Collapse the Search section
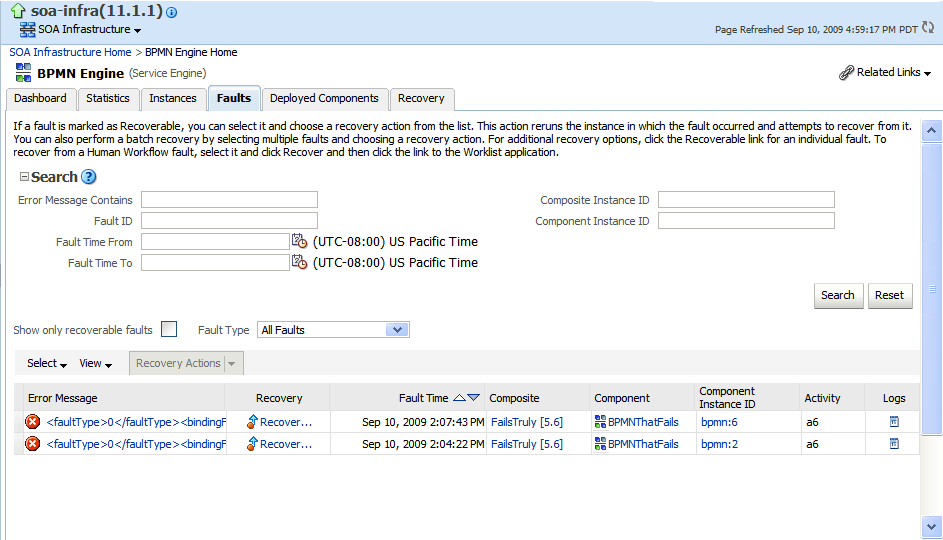The width and height of the screenshot is (943, 540). (24, 176)
